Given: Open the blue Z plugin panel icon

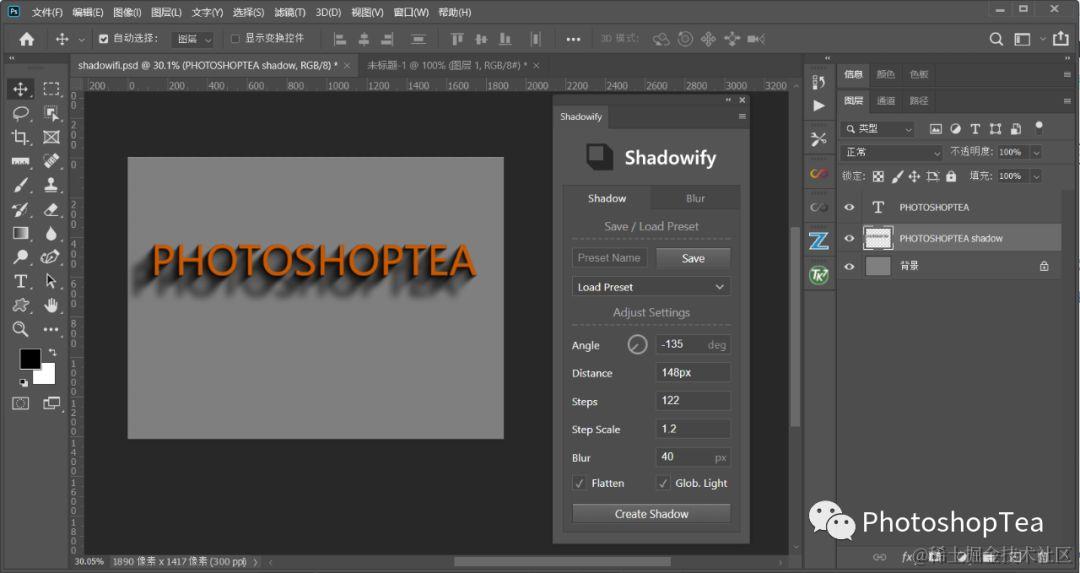Looking at the screenshot, I should click(x=819, y=240).
